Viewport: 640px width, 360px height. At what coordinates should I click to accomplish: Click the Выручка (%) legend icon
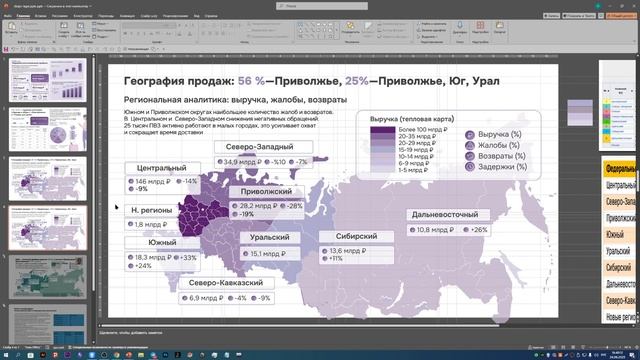coord(470,135)
